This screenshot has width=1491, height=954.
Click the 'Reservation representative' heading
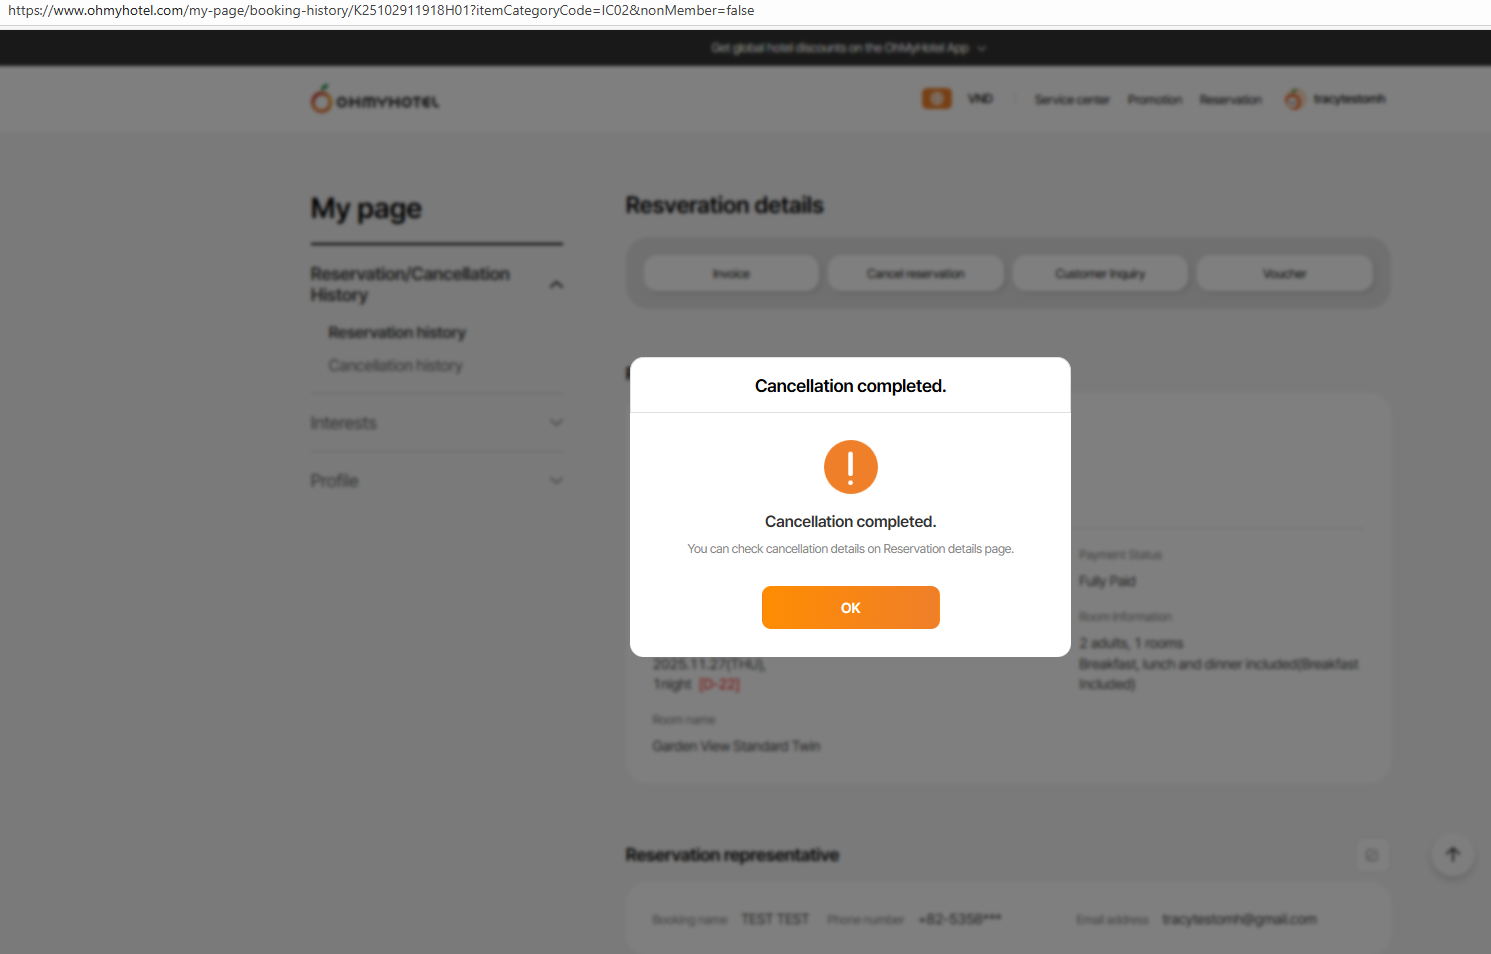click(732, 855)
